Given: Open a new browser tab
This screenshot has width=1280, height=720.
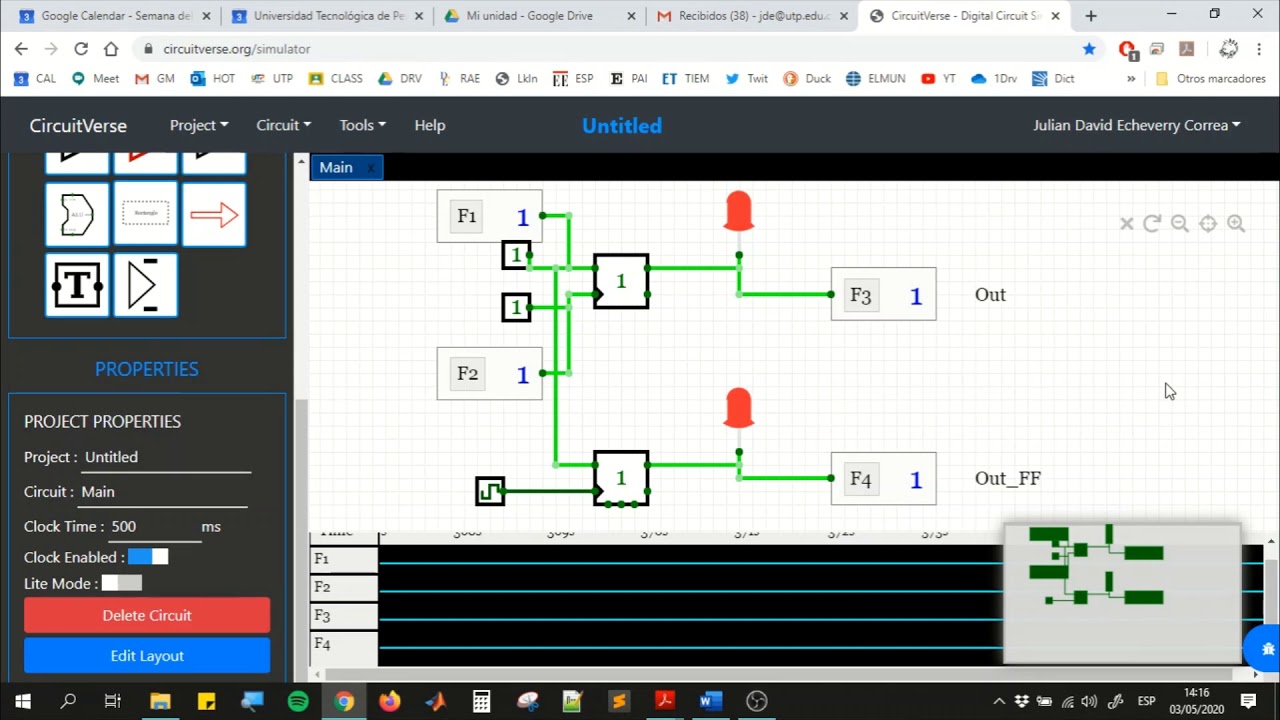Looking at the screenshot, I should (1091, 16).
